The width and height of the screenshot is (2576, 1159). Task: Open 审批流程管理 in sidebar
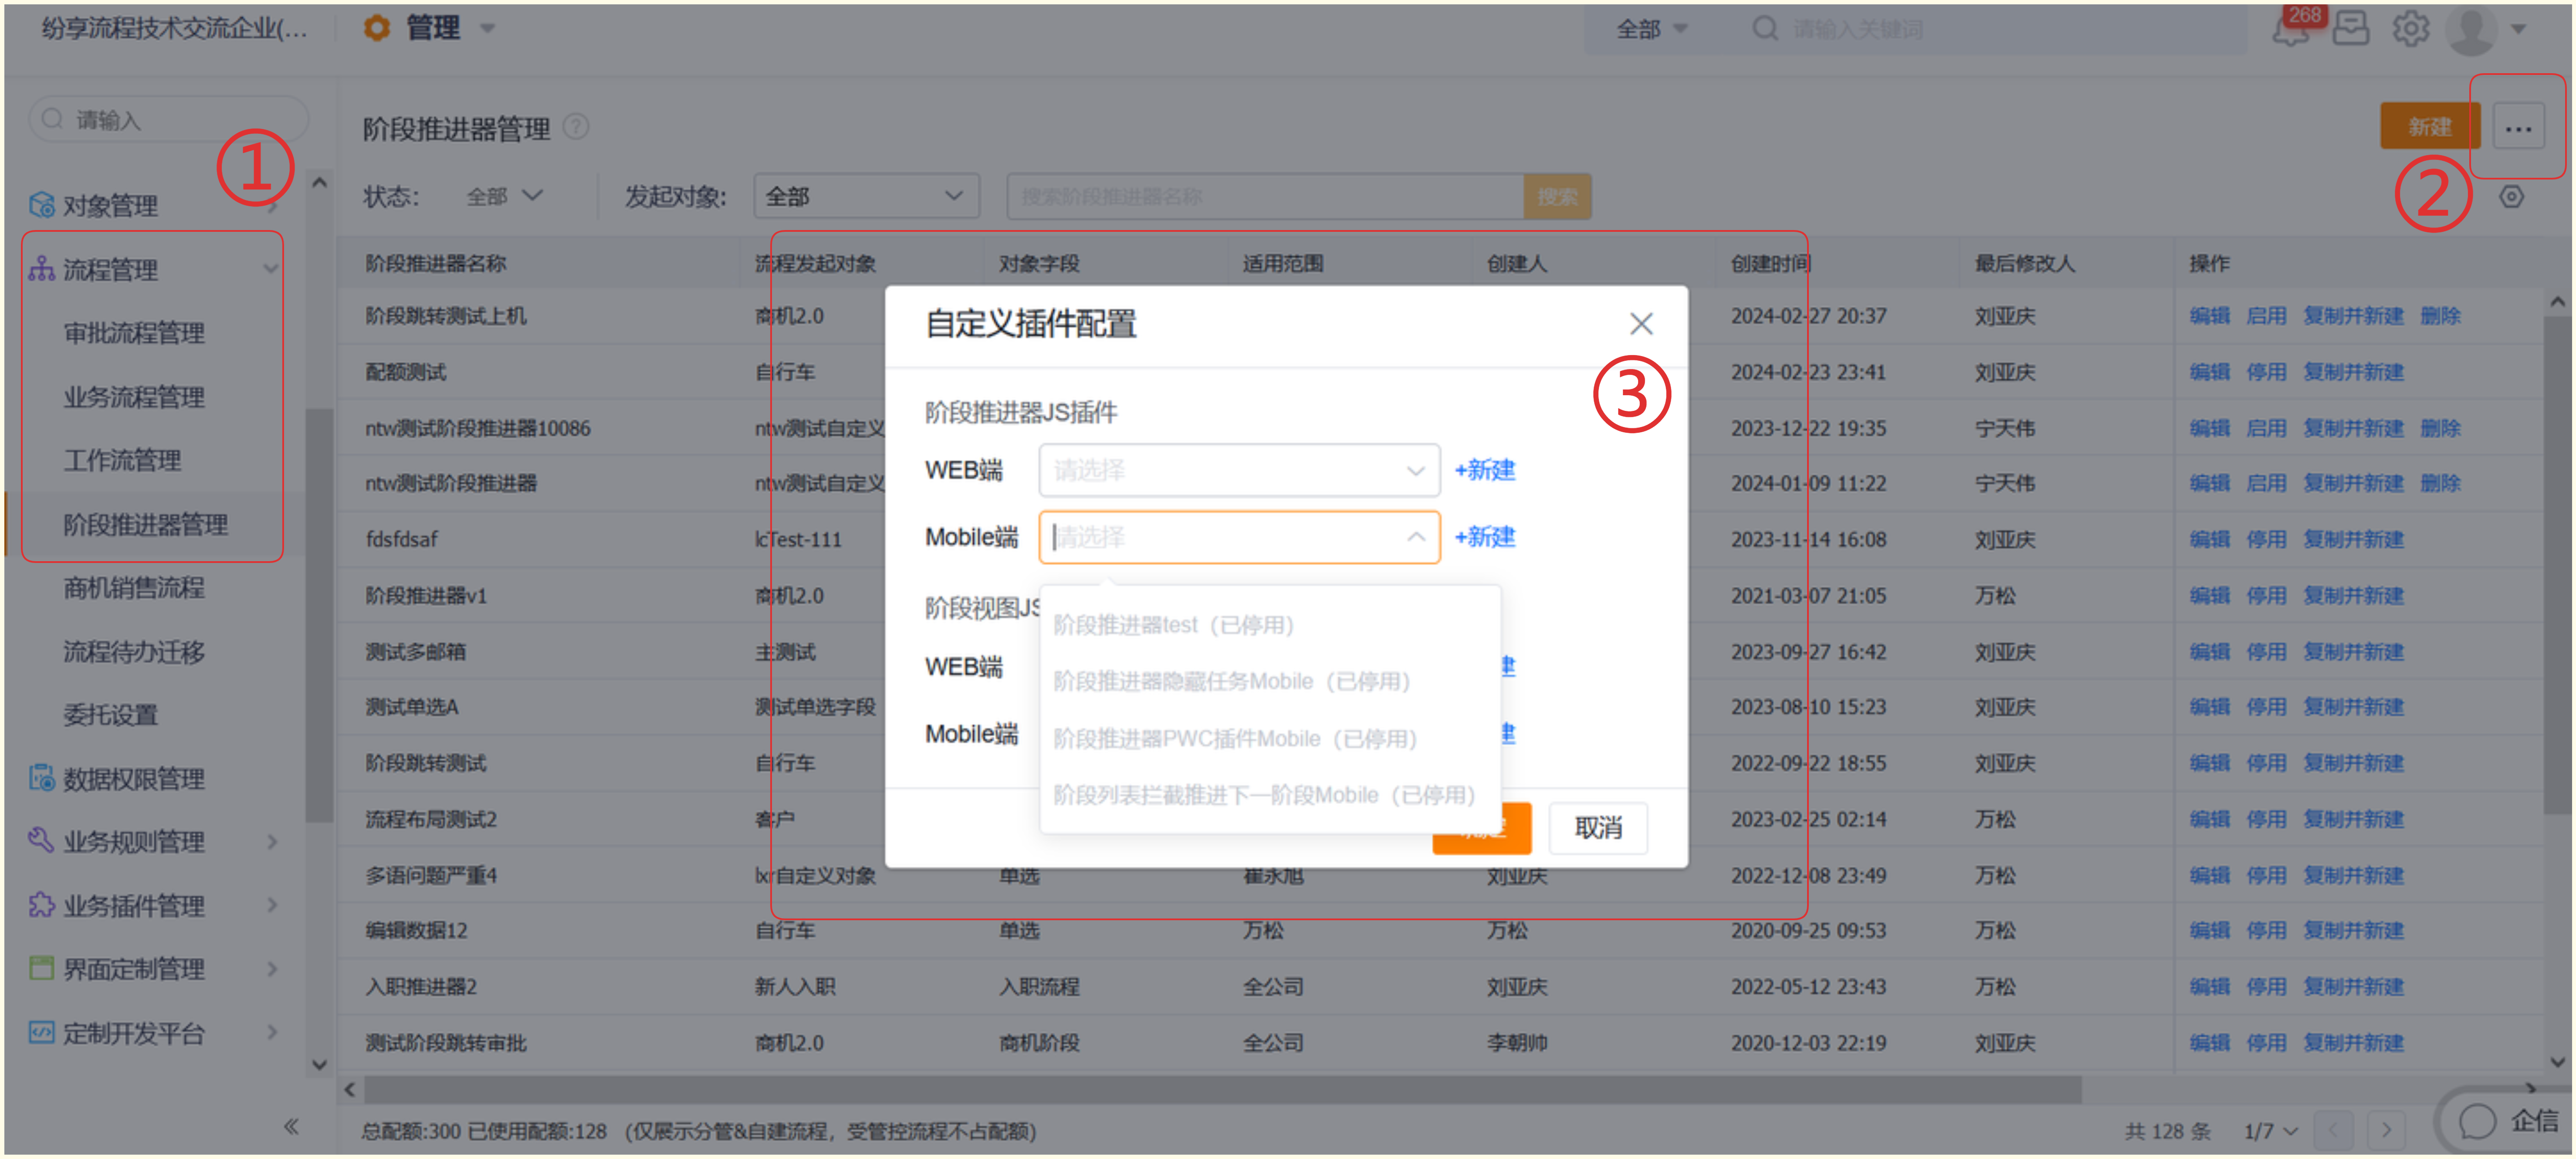tap(134, 333)
